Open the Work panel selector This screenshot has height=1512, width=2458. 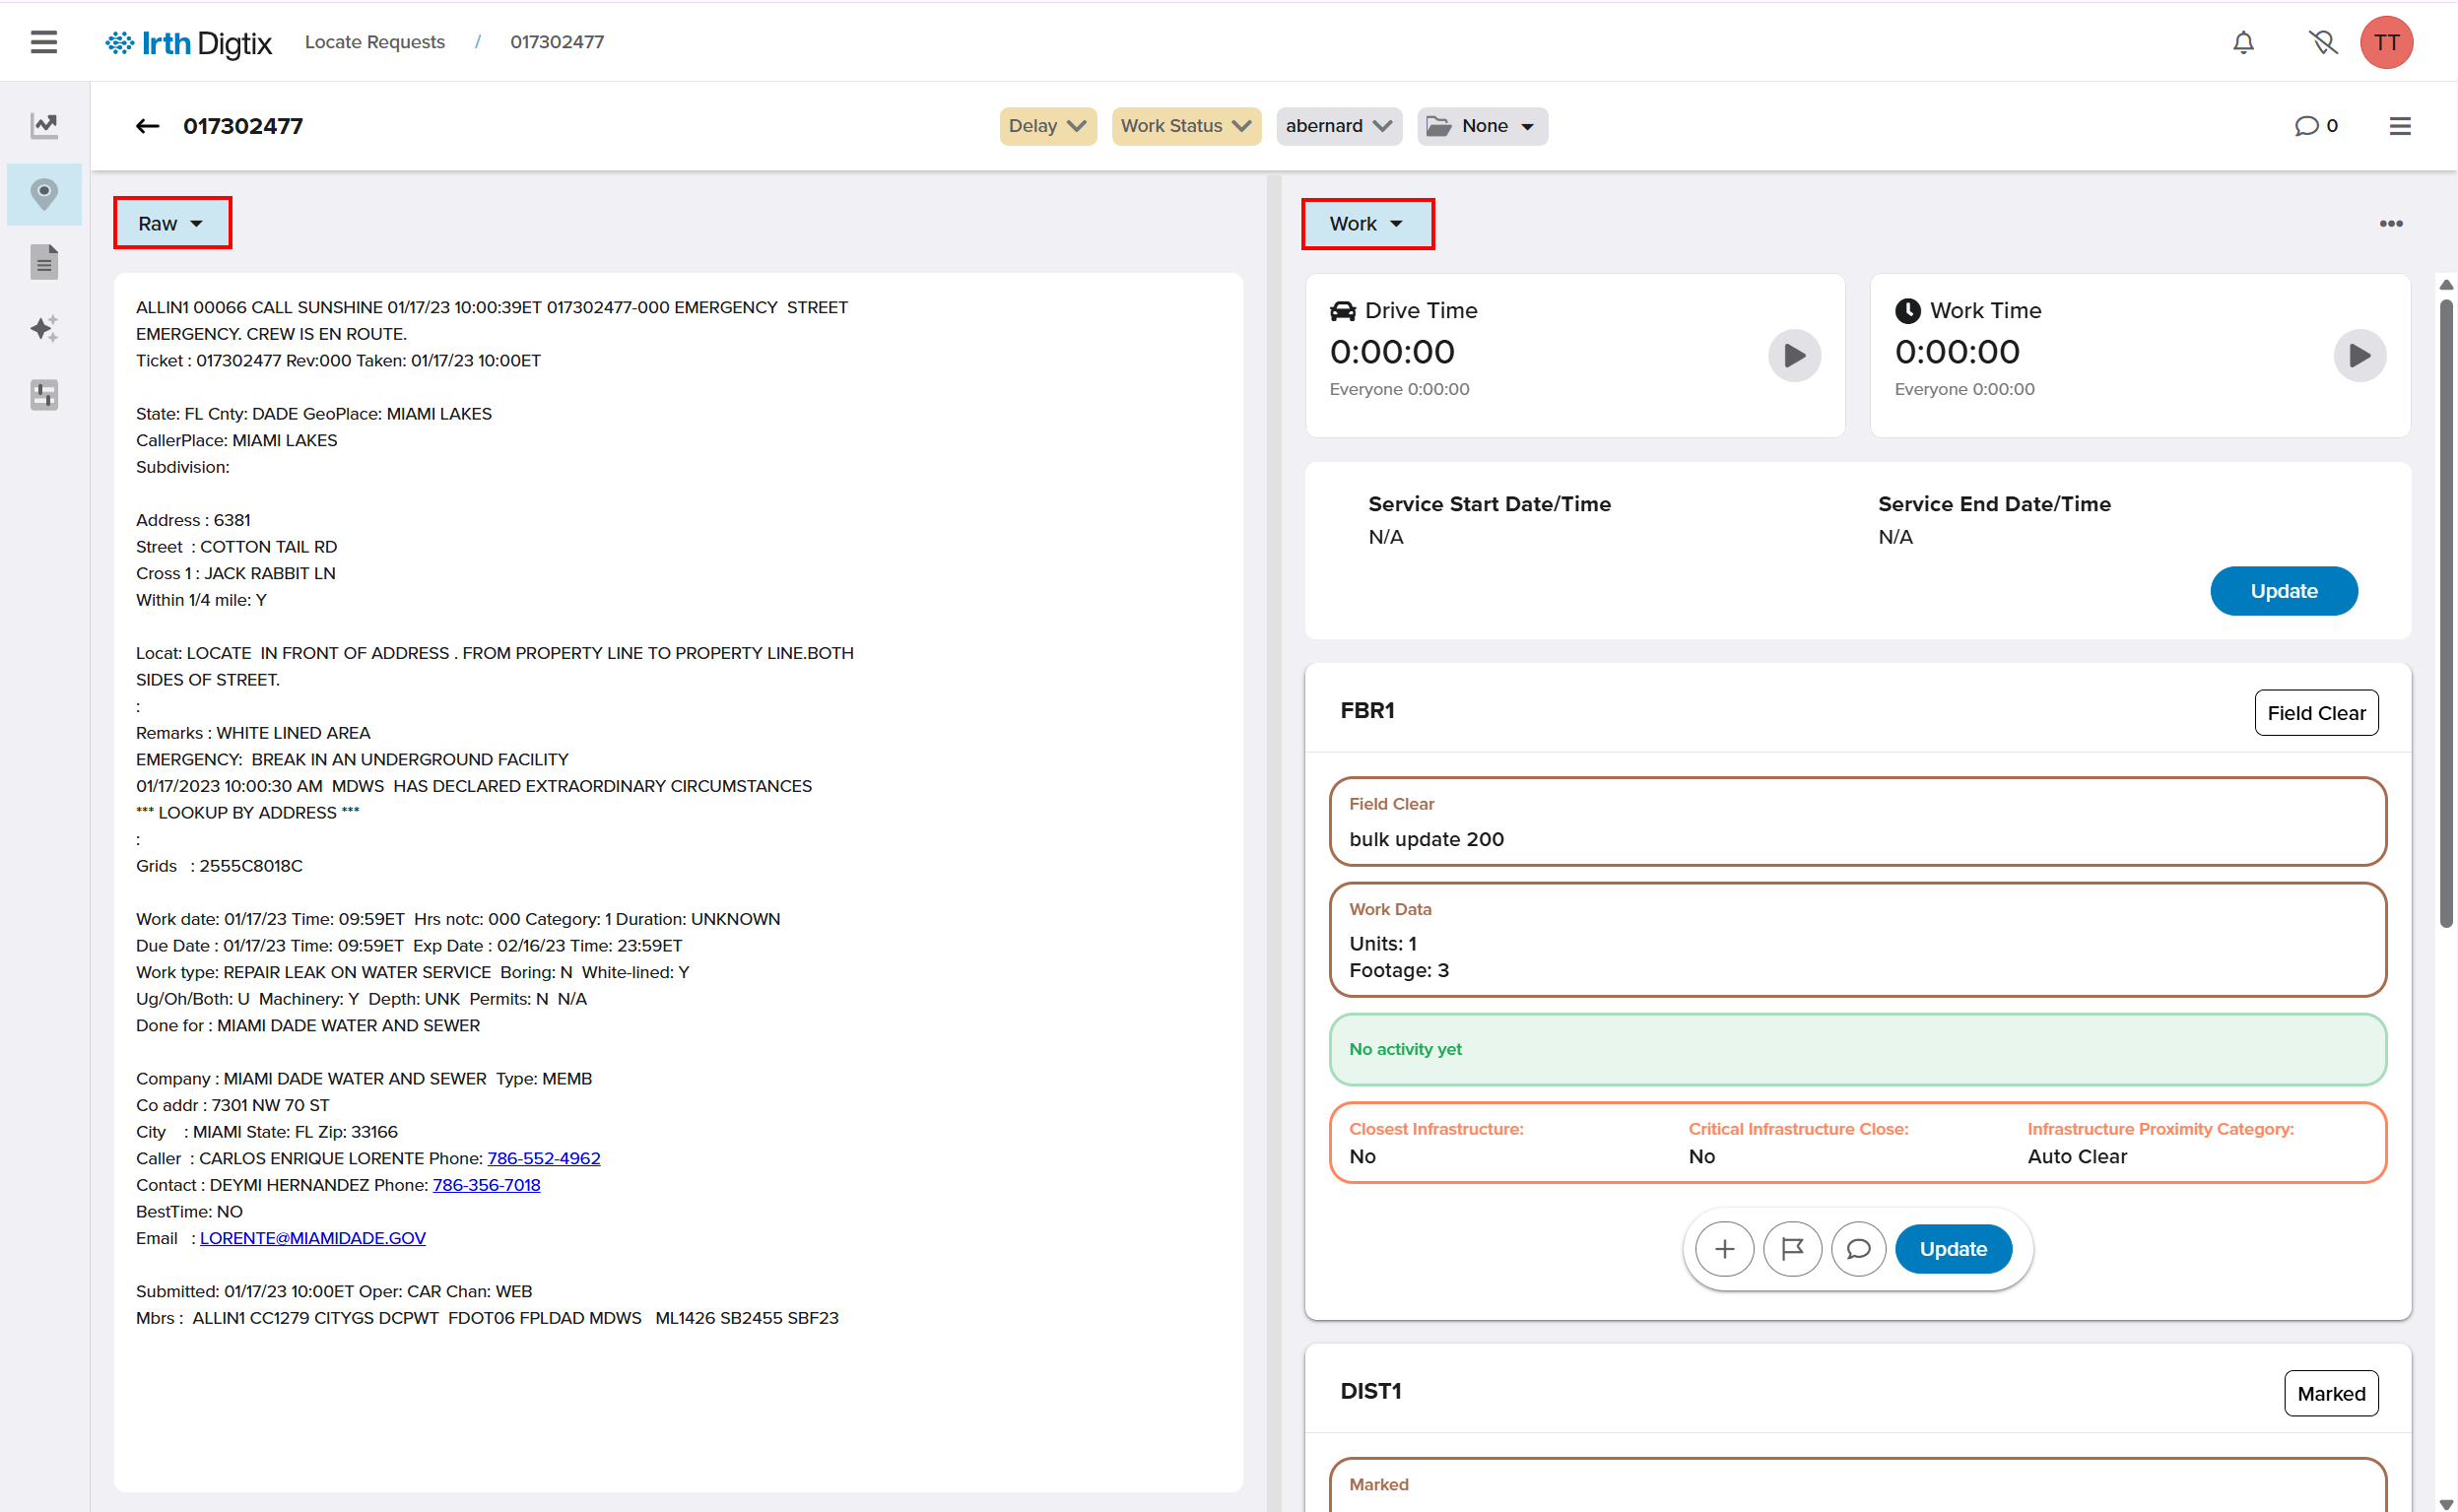point(1366,224)
